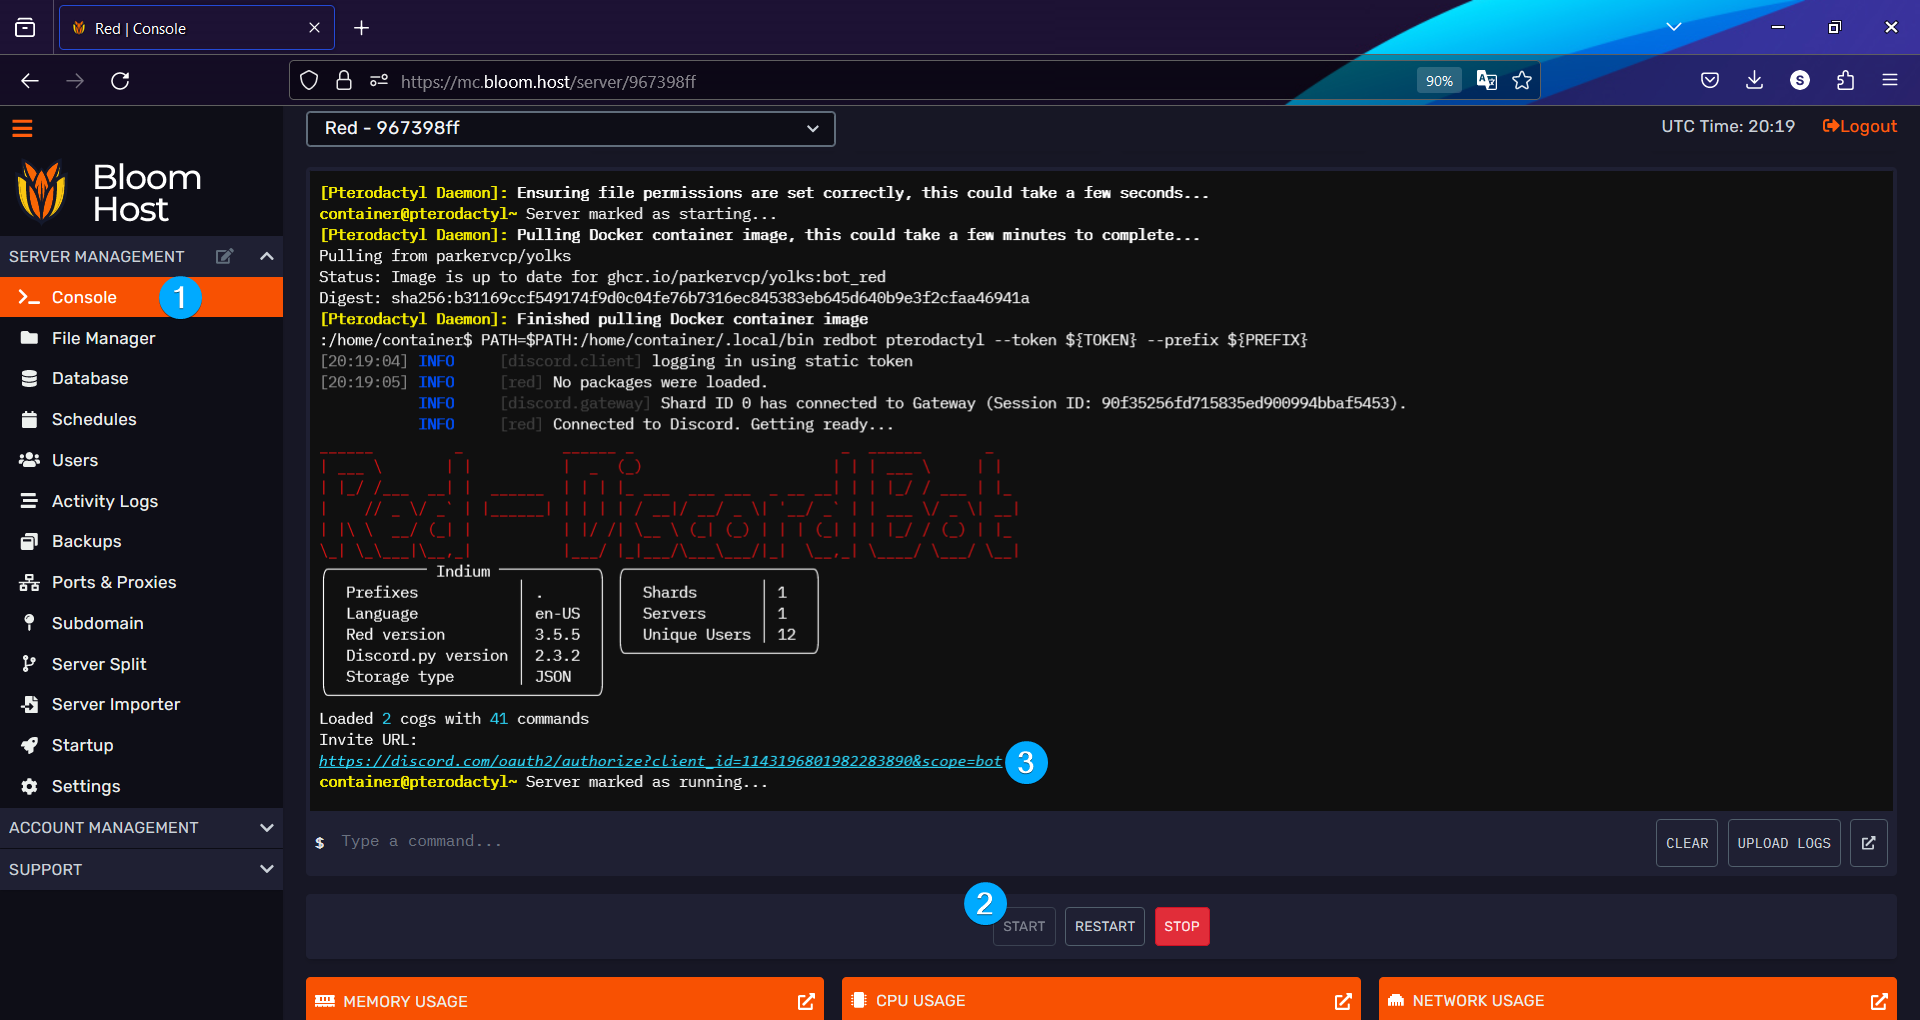
Task: Click the Upload Logs button
Action: pos(1784,843)
